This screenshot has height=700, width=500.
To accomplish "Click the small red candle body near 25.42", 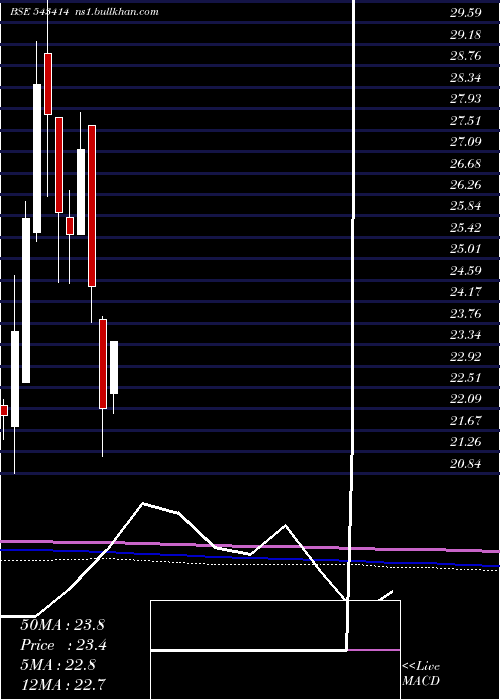I will [70, 226].
